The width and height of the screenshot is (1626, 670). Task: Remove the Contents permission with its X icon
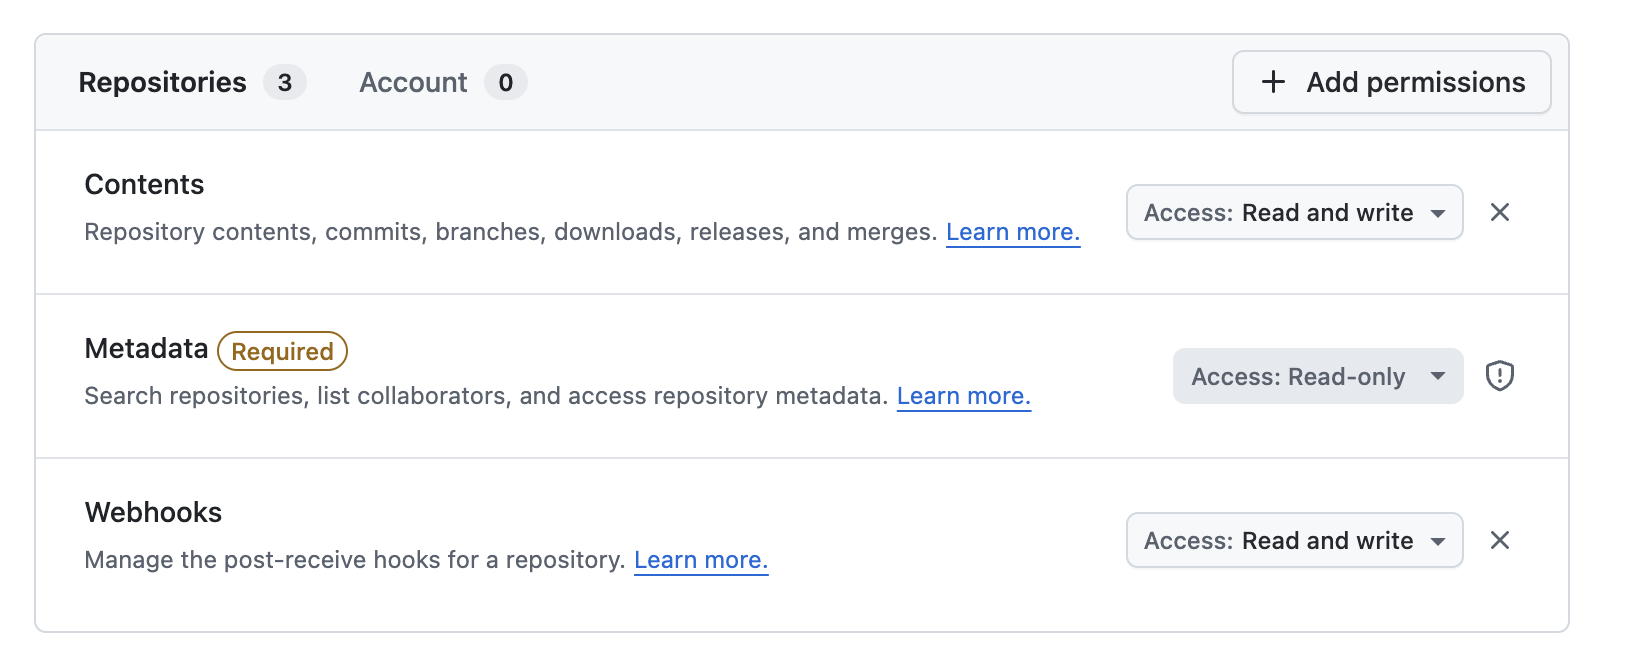point(1499,212)
